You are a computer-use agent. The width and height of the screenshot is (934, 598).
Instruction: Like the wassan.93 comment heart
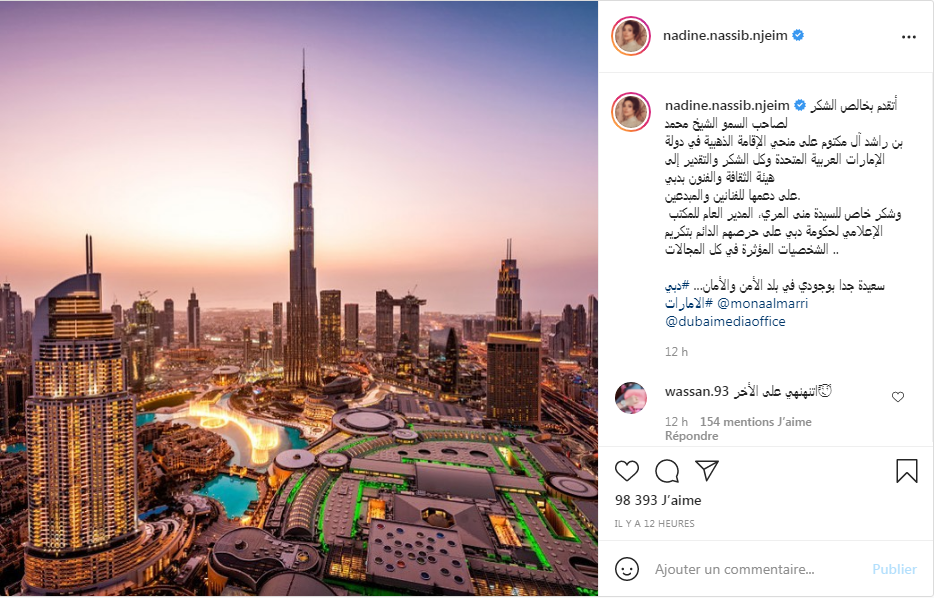(x=898, y=397)
